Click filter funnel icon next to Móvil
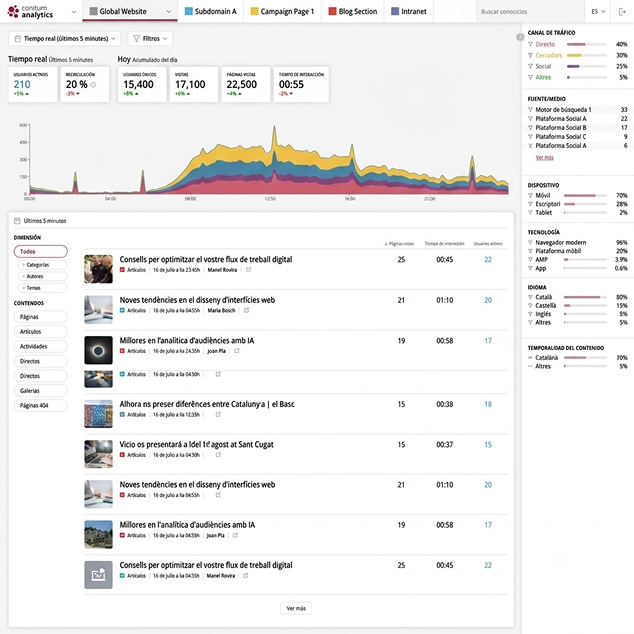Screen dimensions: 634x634 [530, 195]
